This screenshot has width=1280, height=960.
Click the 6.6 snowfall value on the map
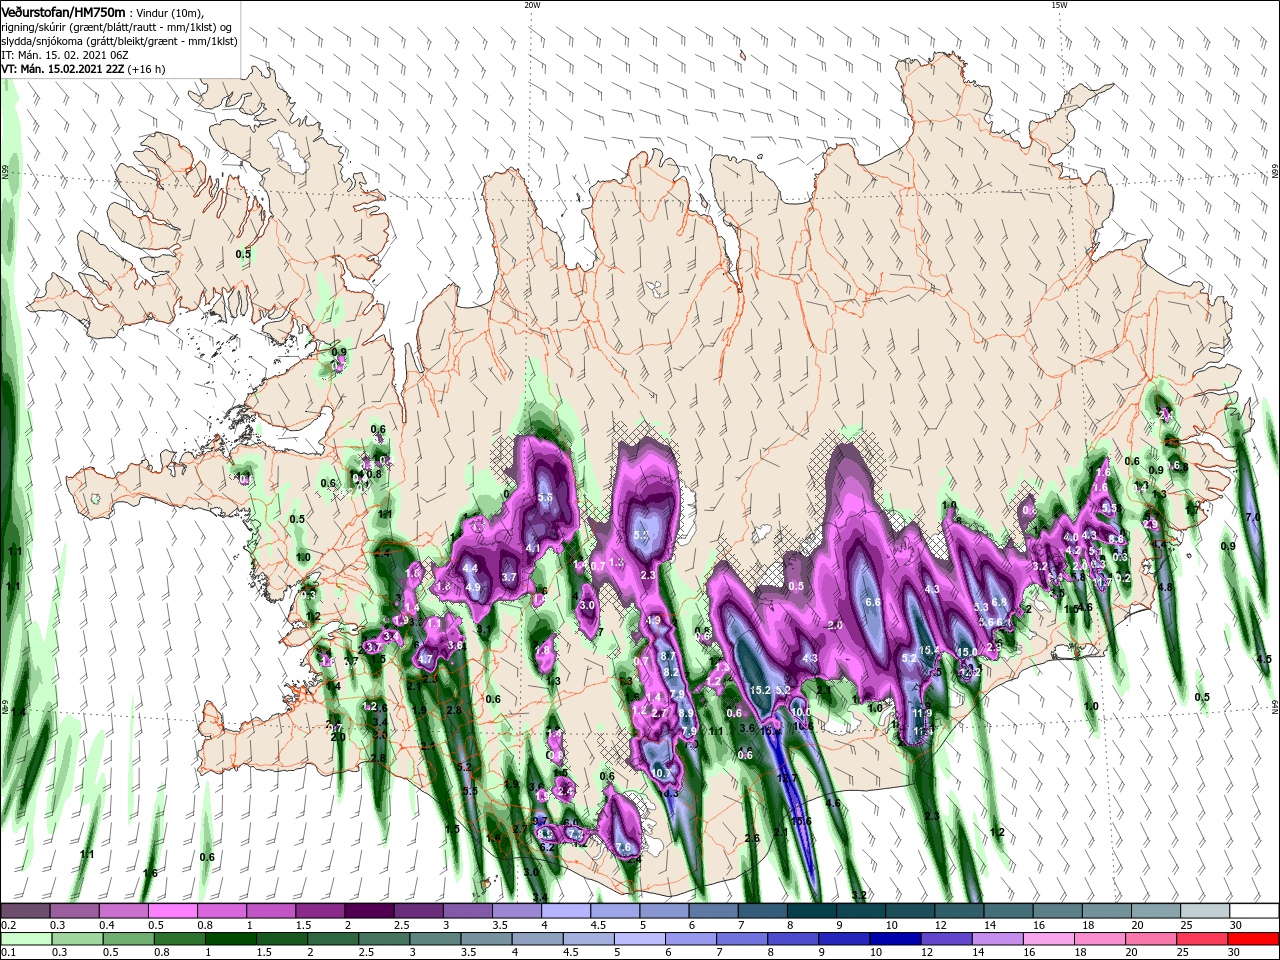[872, 602]
